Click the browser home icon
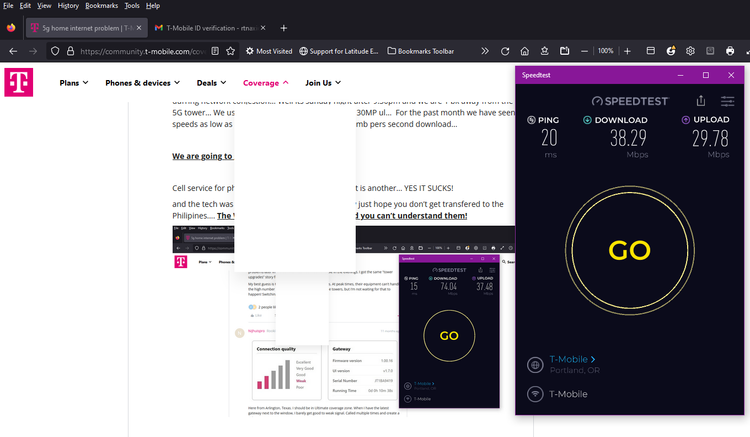 [525, 51]
